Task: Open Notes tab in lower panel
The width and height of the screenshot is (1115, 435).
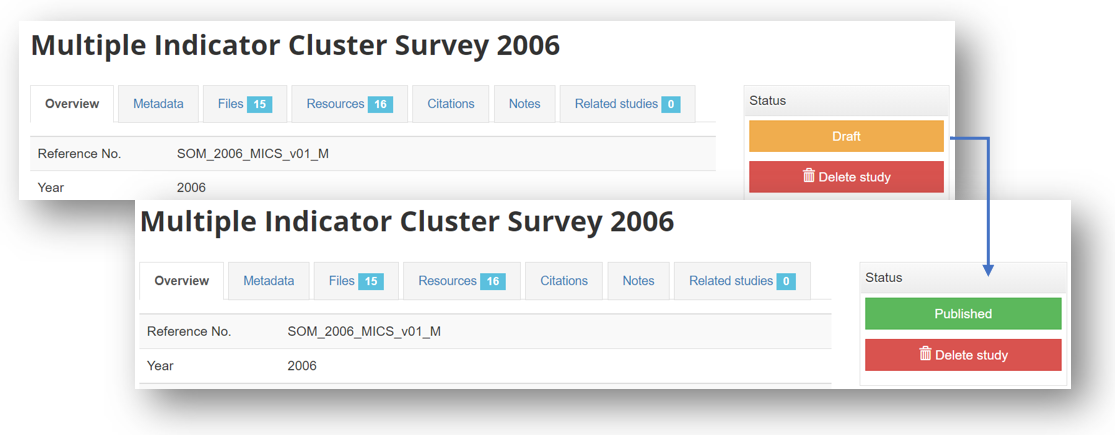Action: coord(639,281)
